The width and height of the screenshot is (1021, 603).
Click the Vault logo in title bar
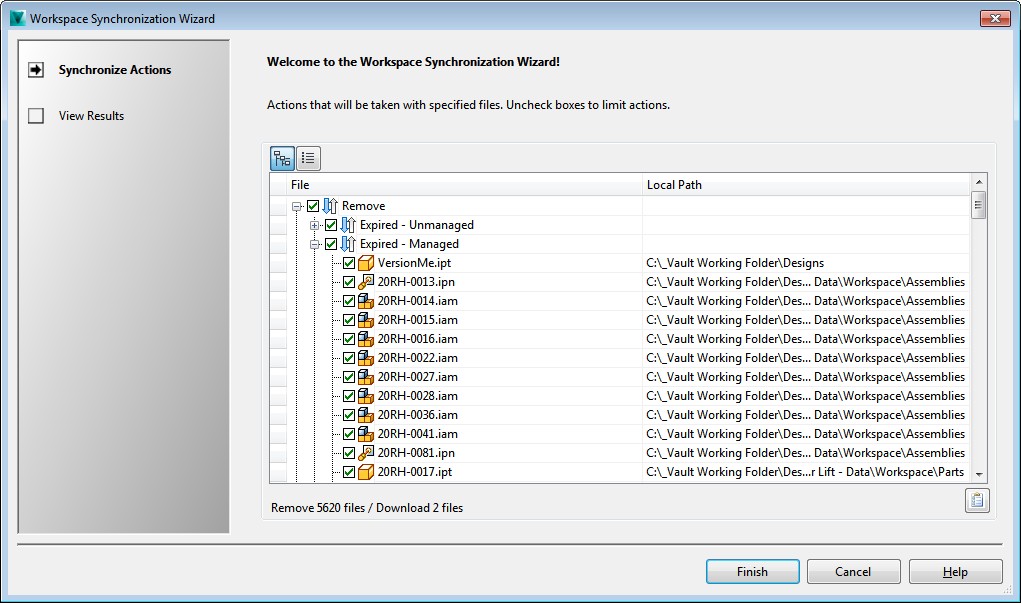18,18
